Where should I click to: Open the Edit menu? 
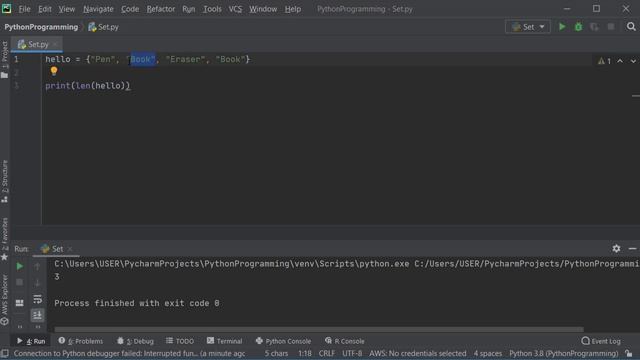tap(45, 9)
